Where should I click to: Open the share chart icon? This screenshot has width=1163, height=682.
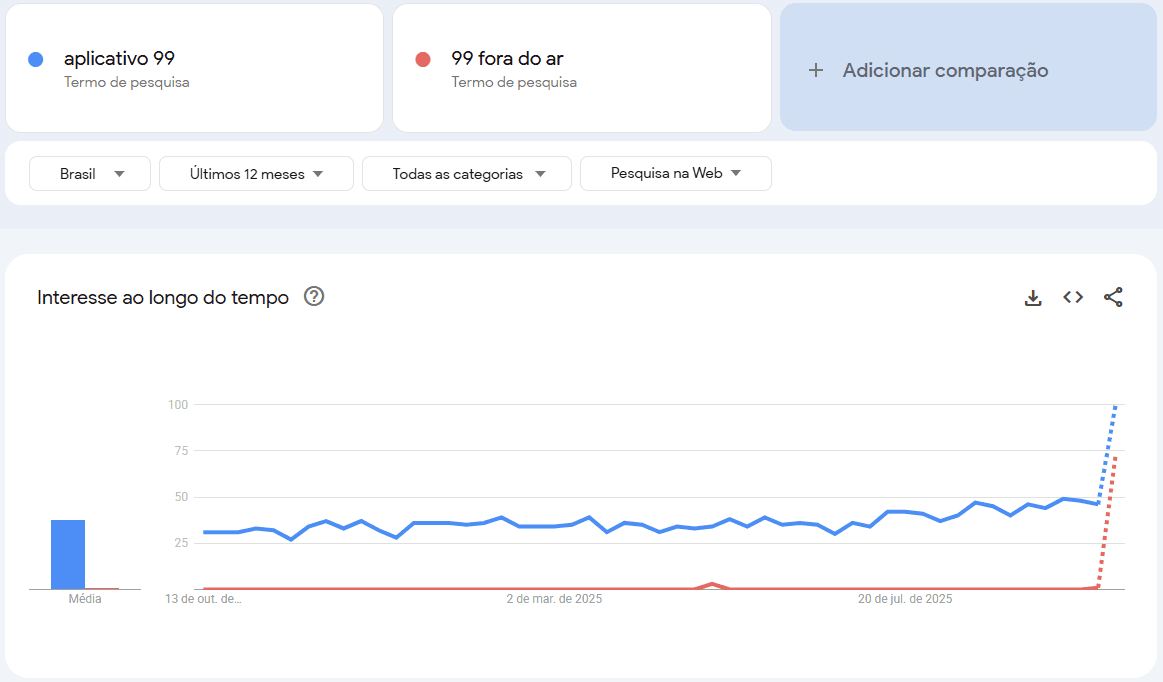1113,297
